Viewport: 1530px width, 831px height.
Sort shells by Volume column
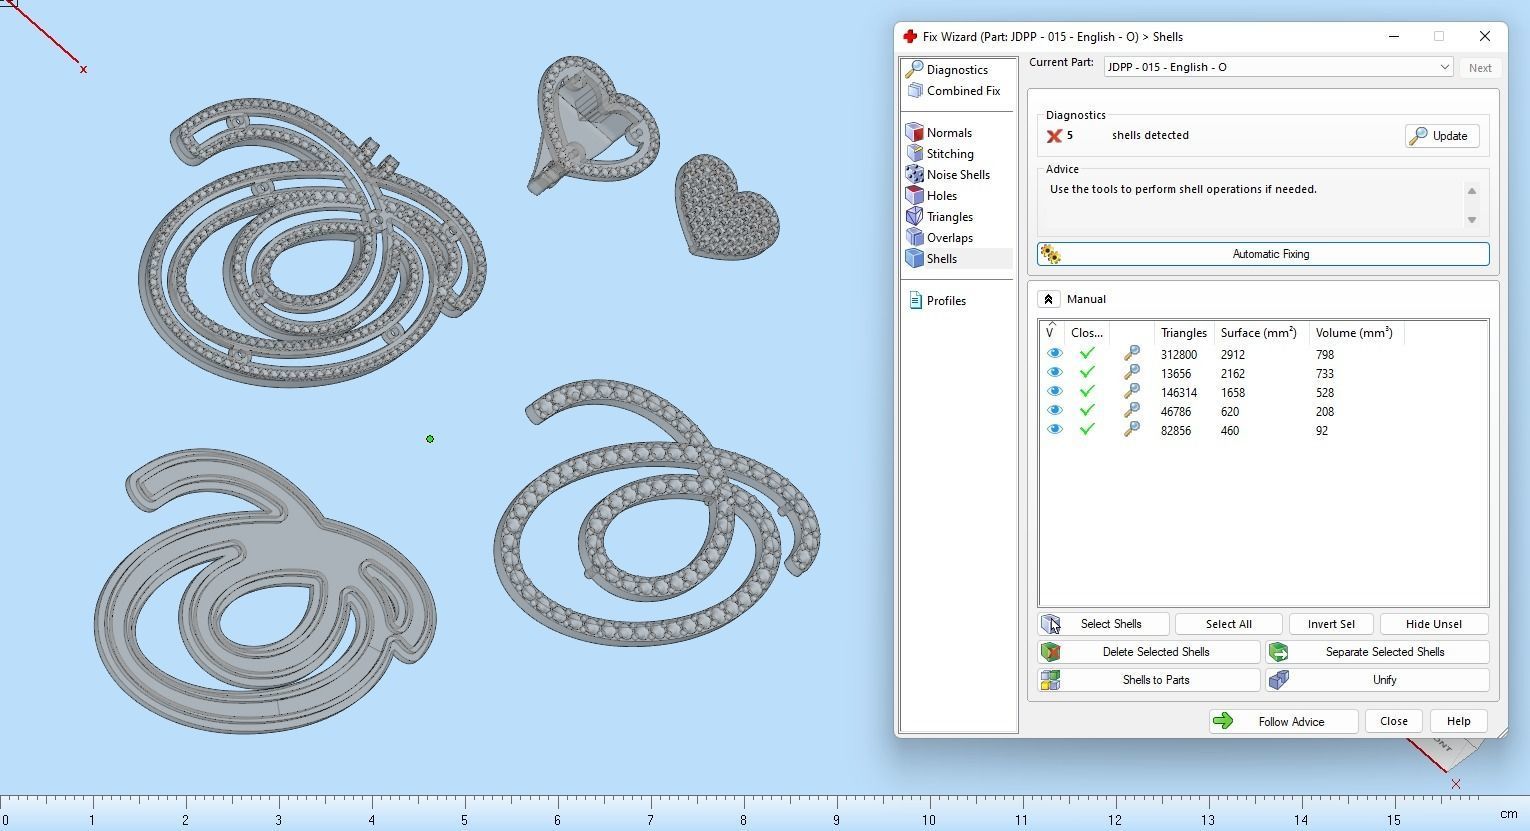[1354, 333]
